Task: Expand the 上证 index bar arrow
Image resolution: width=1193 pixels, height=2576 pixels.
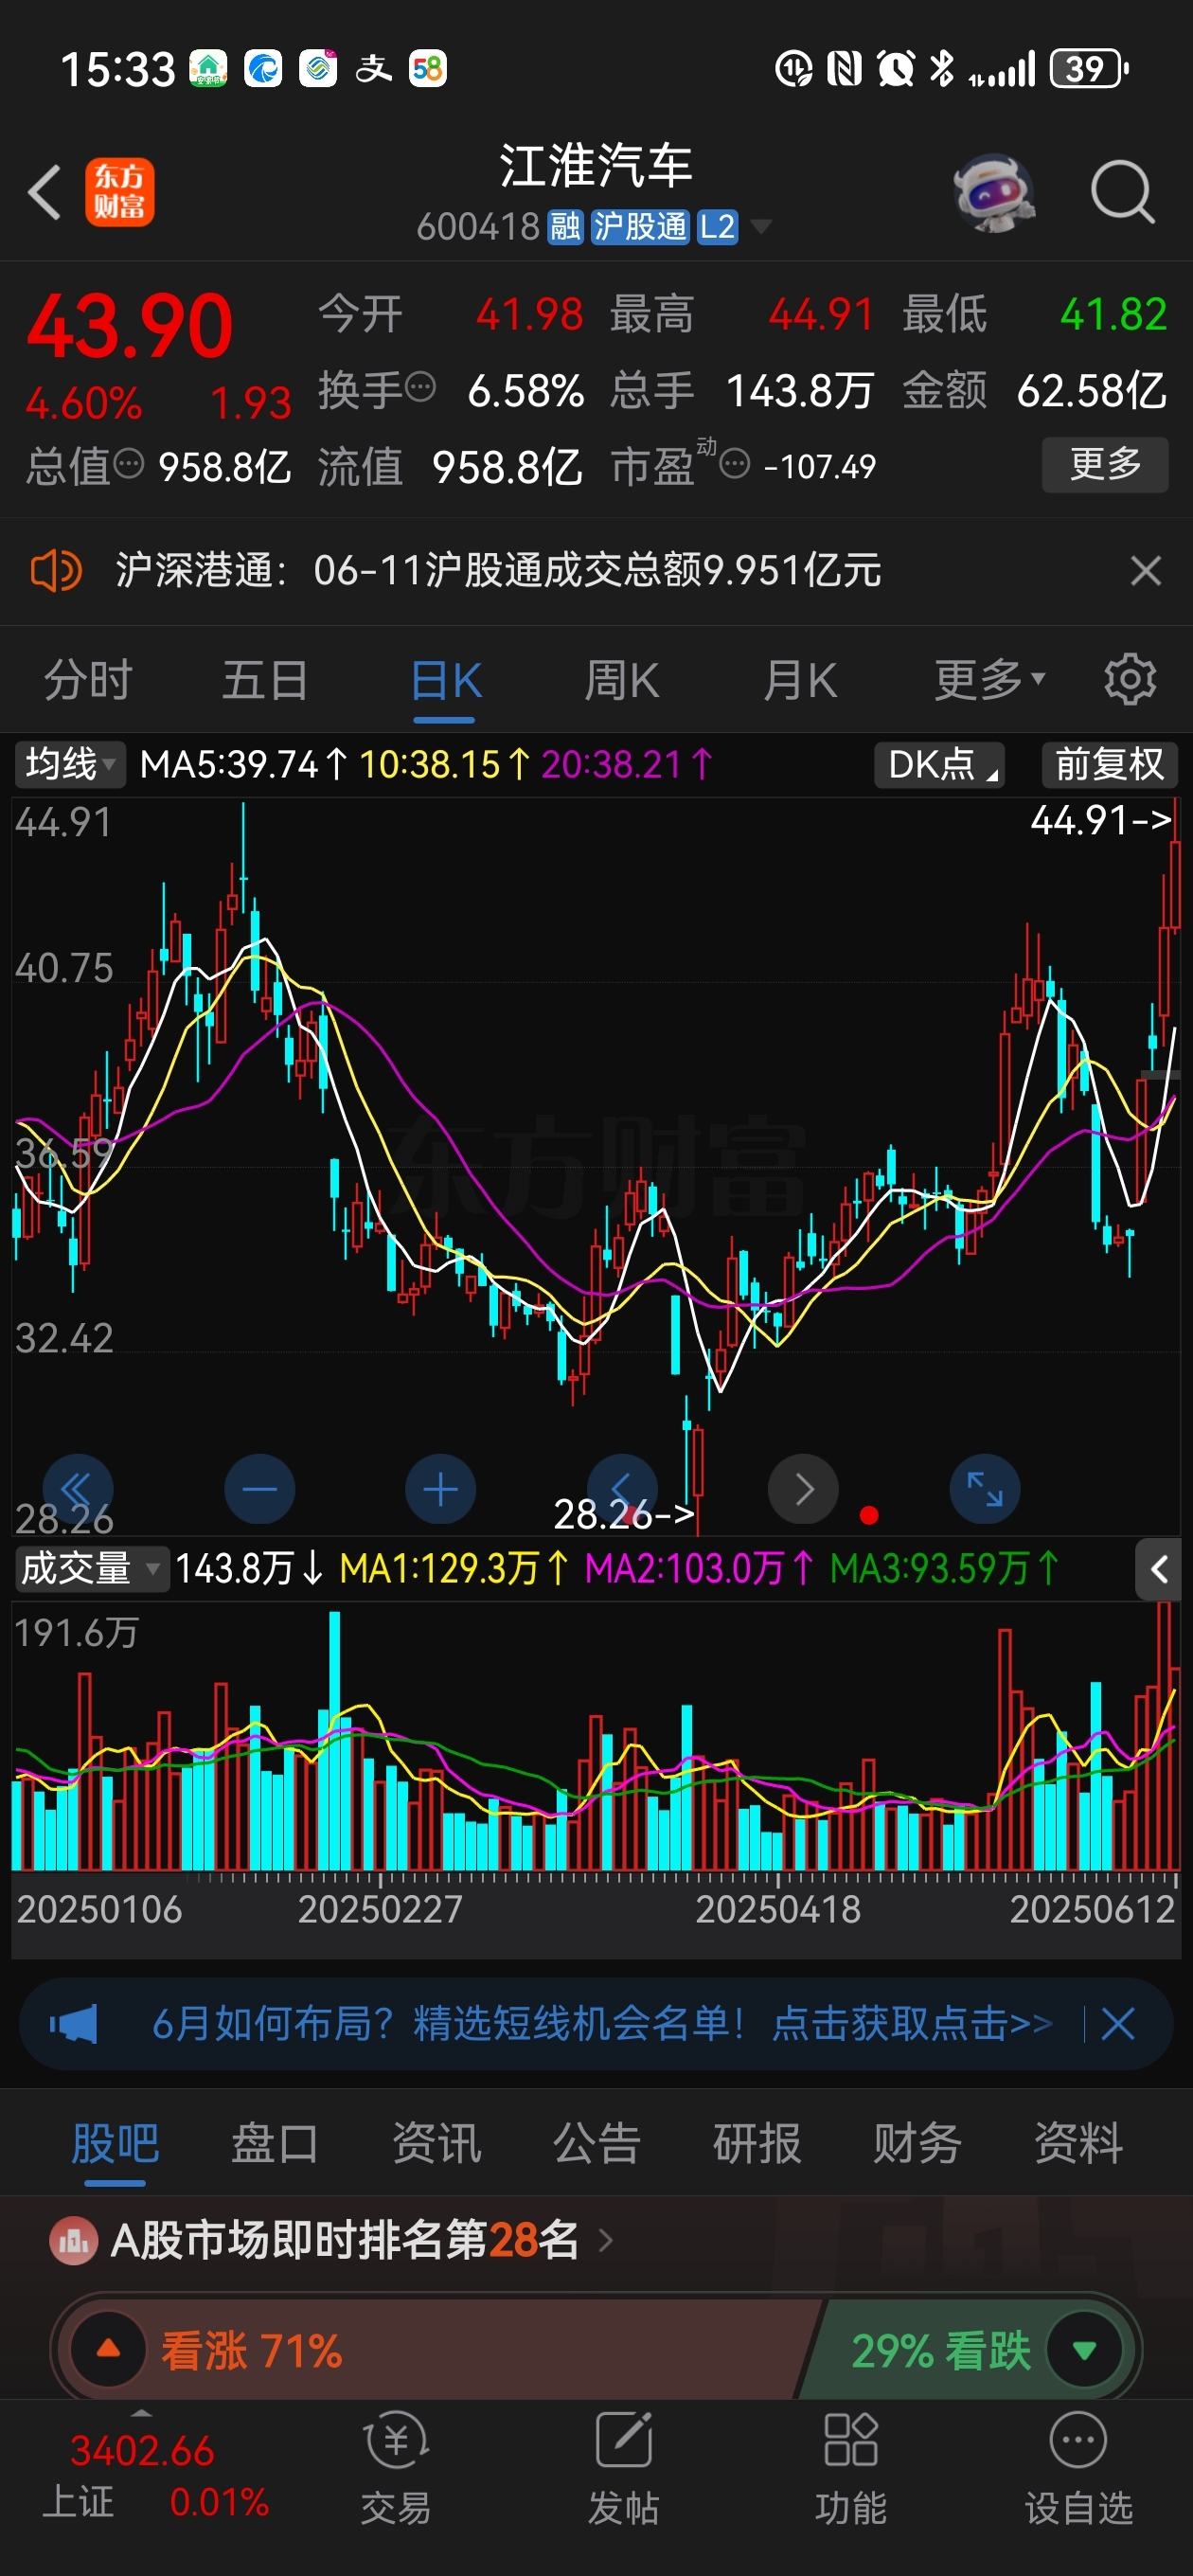Action: [141, 2413]
